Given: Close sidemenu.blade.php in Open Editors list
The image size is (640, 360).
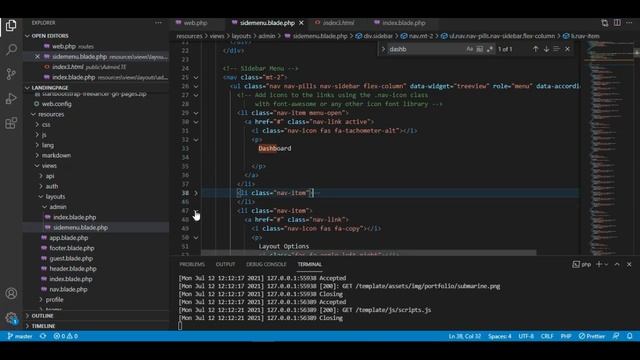Looking at the screenshot, I should click(x=37, y=57).
